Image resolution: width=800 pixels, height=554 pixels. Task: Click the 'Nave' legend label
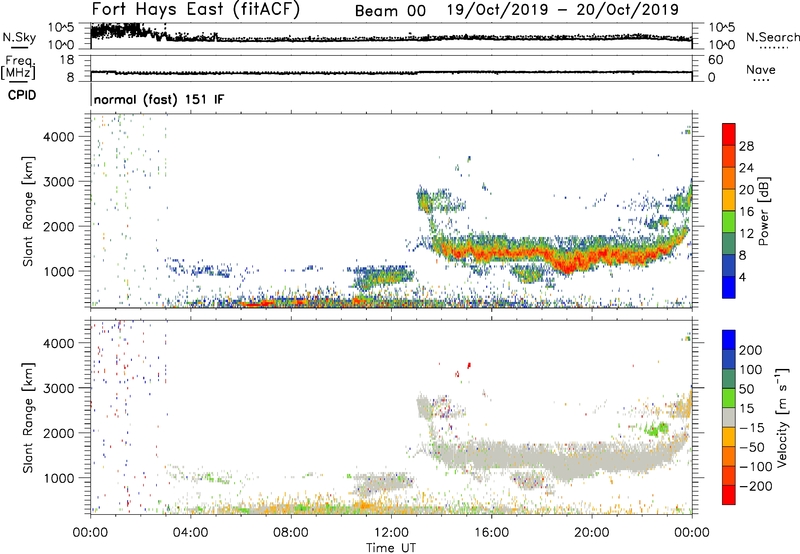click(761, 69)
